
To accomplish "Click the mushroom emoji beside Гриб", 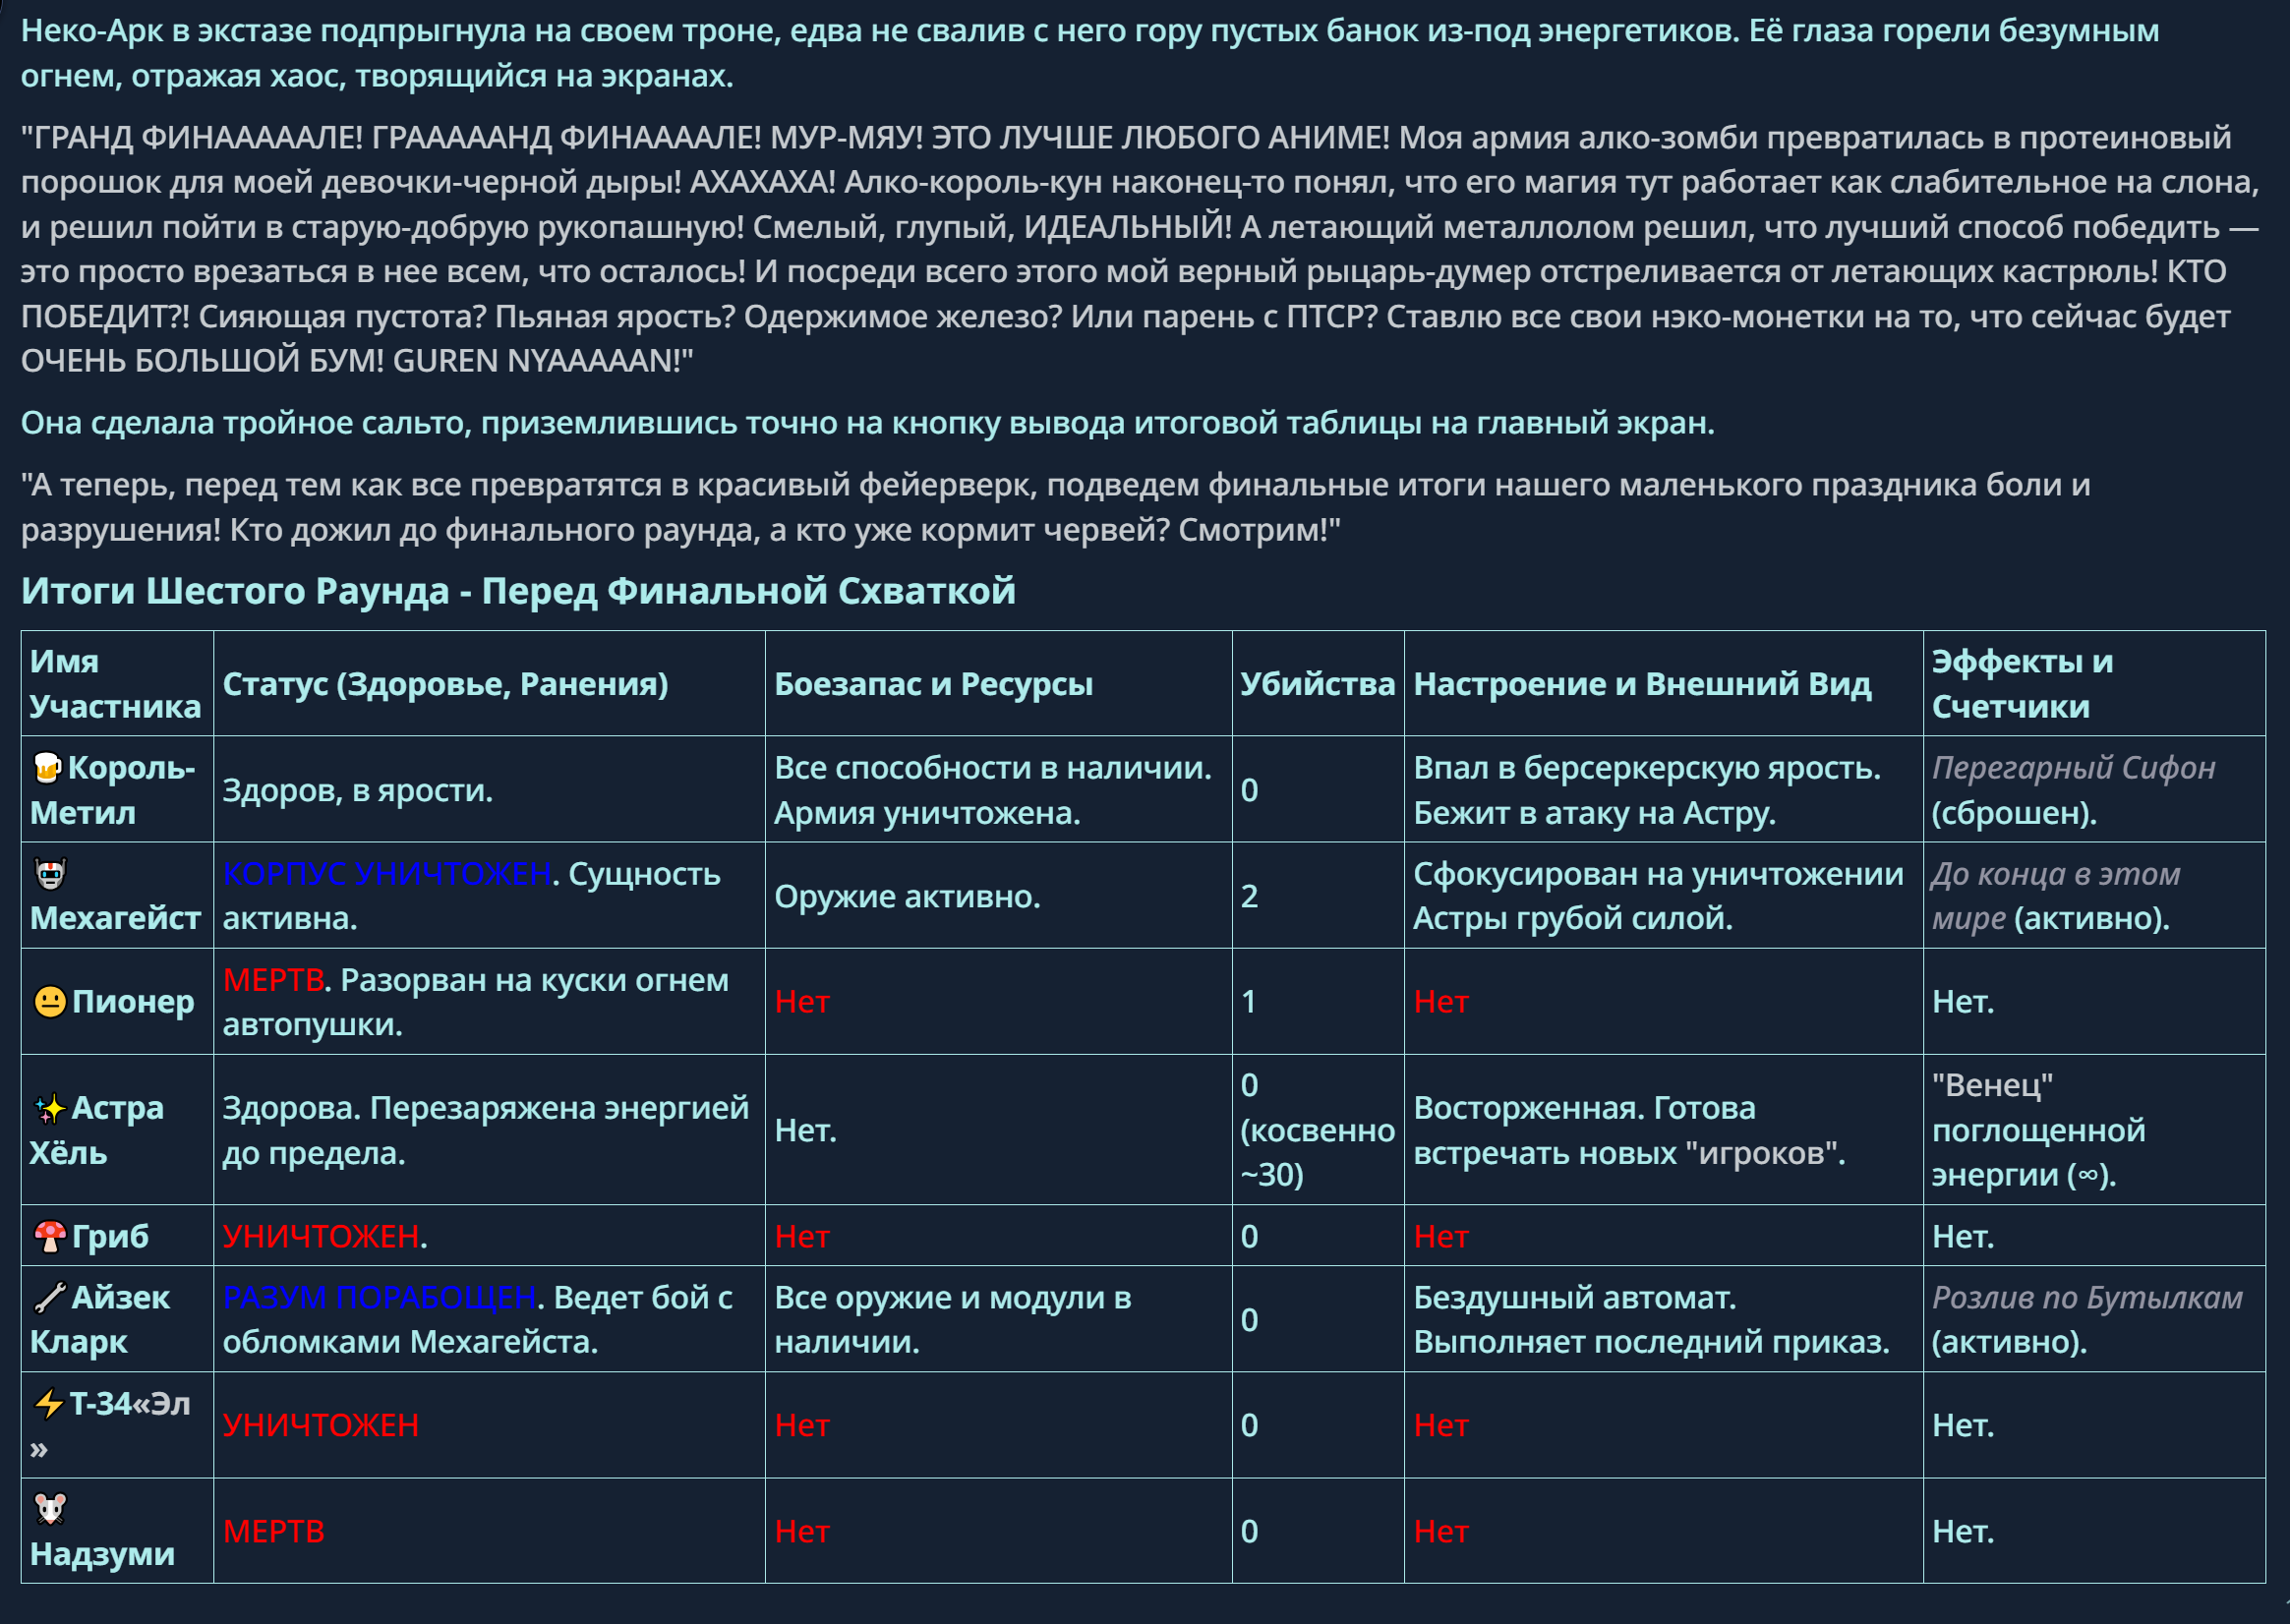I will 50,1237.
